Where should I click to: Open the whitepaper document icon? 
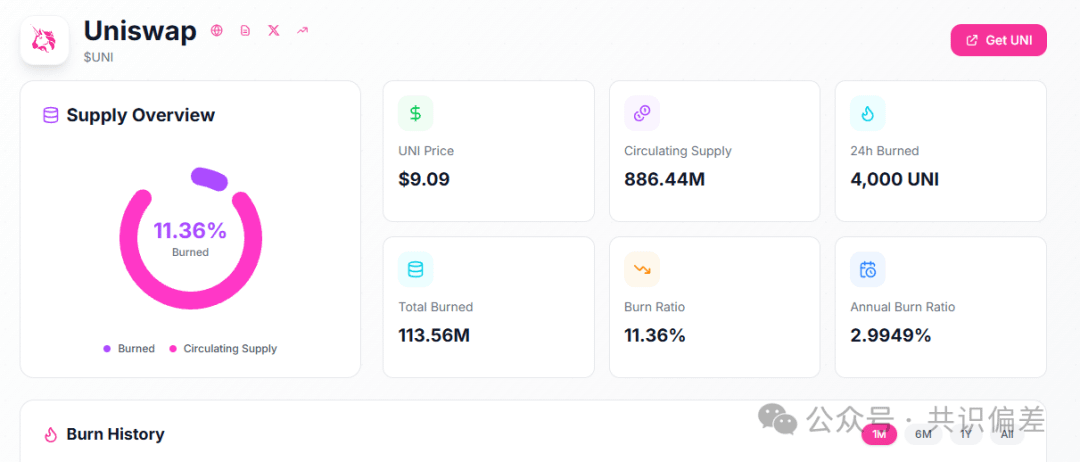(245, 30)
